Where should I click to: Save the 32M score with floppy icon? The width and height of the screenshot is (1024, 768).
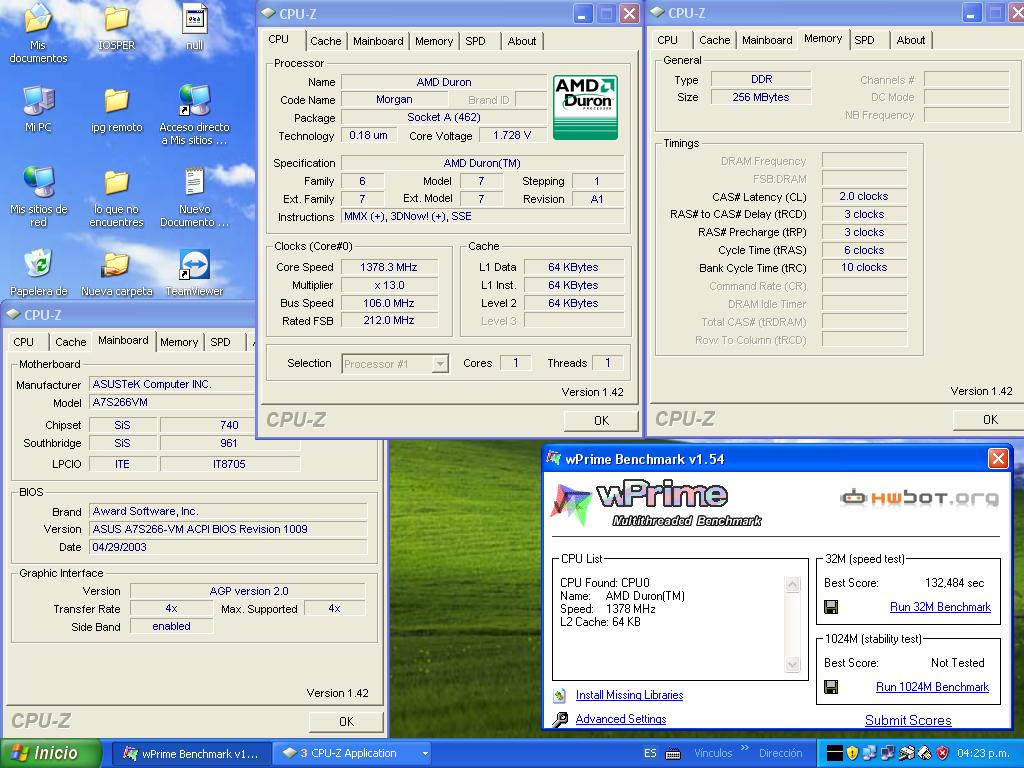click(831, 607)
